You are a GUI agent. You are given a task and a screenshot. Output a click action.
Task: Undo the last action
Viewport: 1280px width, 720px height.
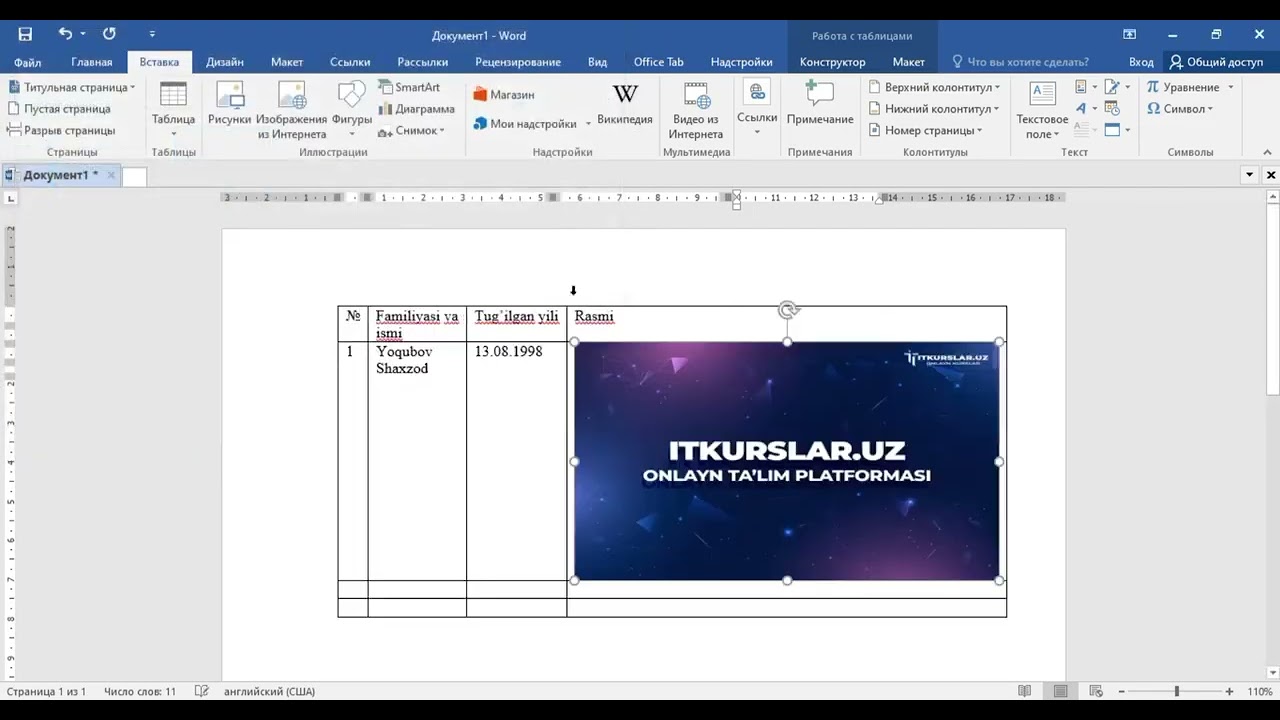65,34
